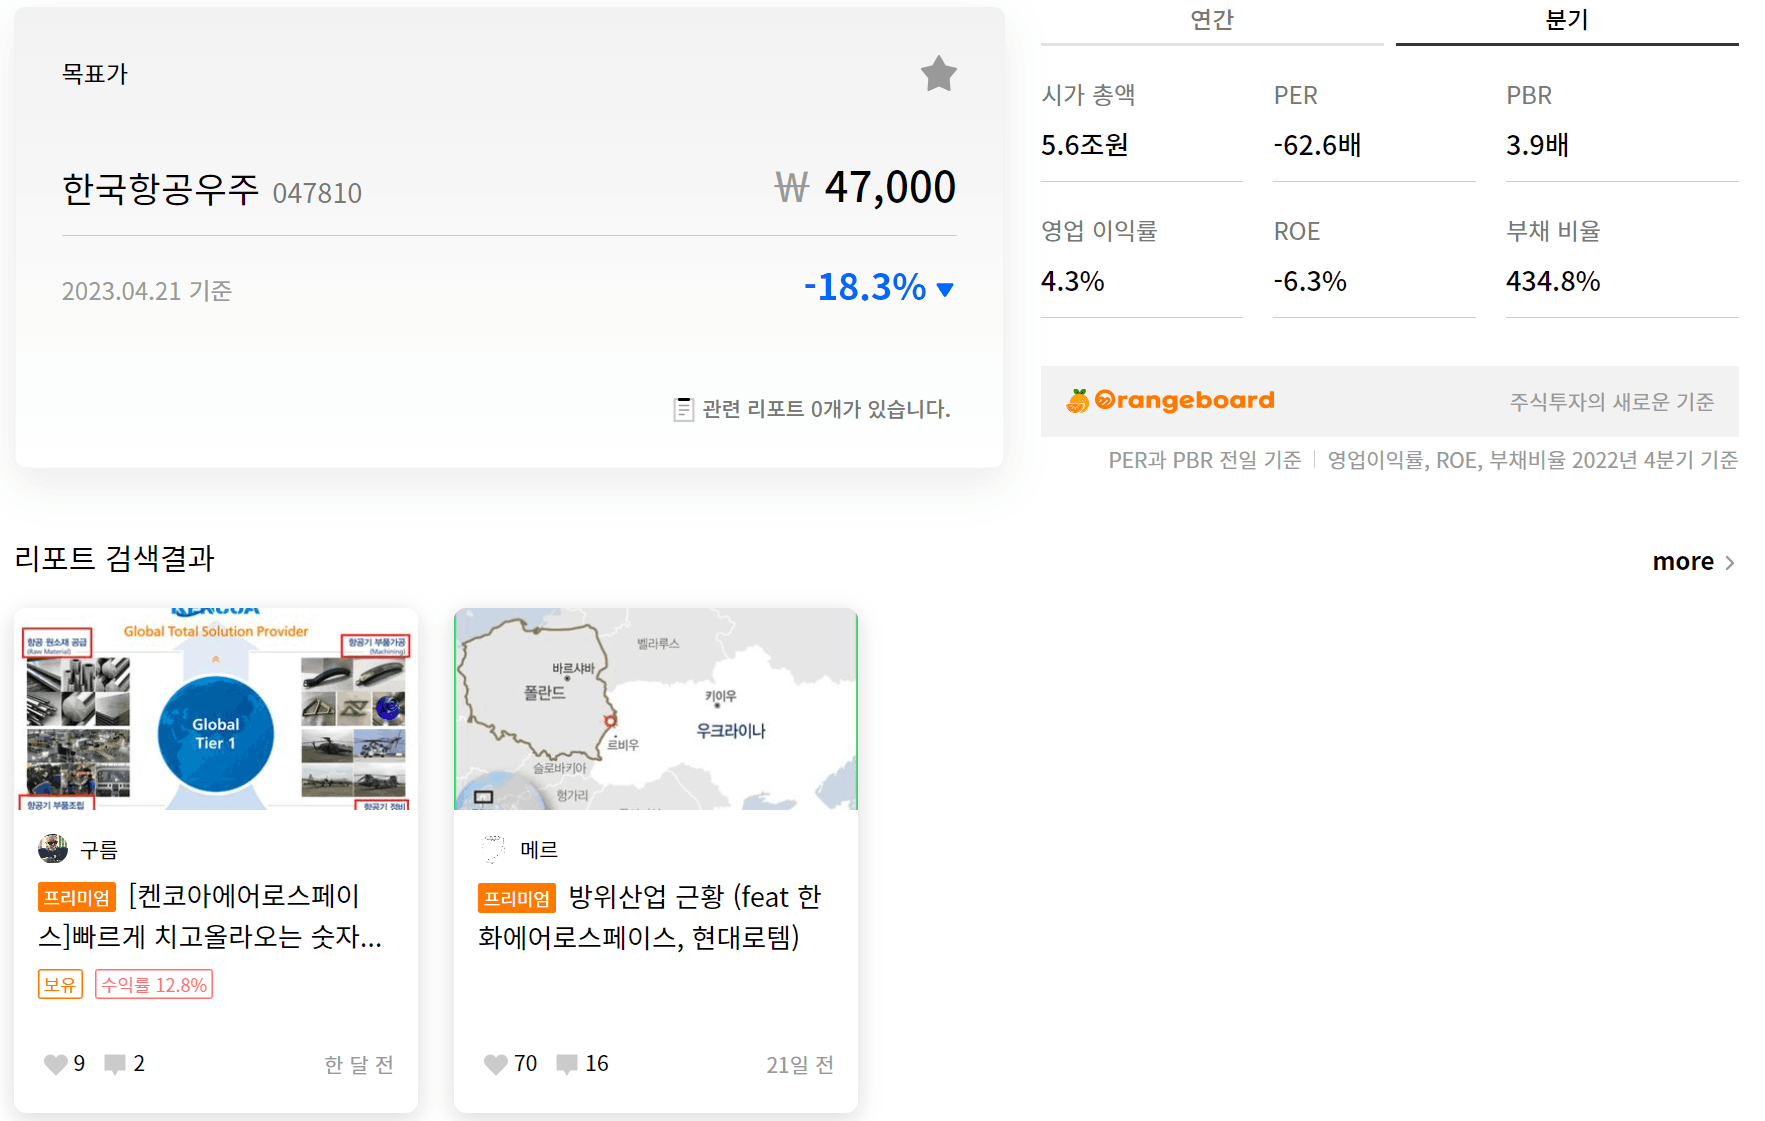The width and height of the screenshot is (1765, 1121).
Task: Click comment count 16
Action: [x=597, y=1064]
